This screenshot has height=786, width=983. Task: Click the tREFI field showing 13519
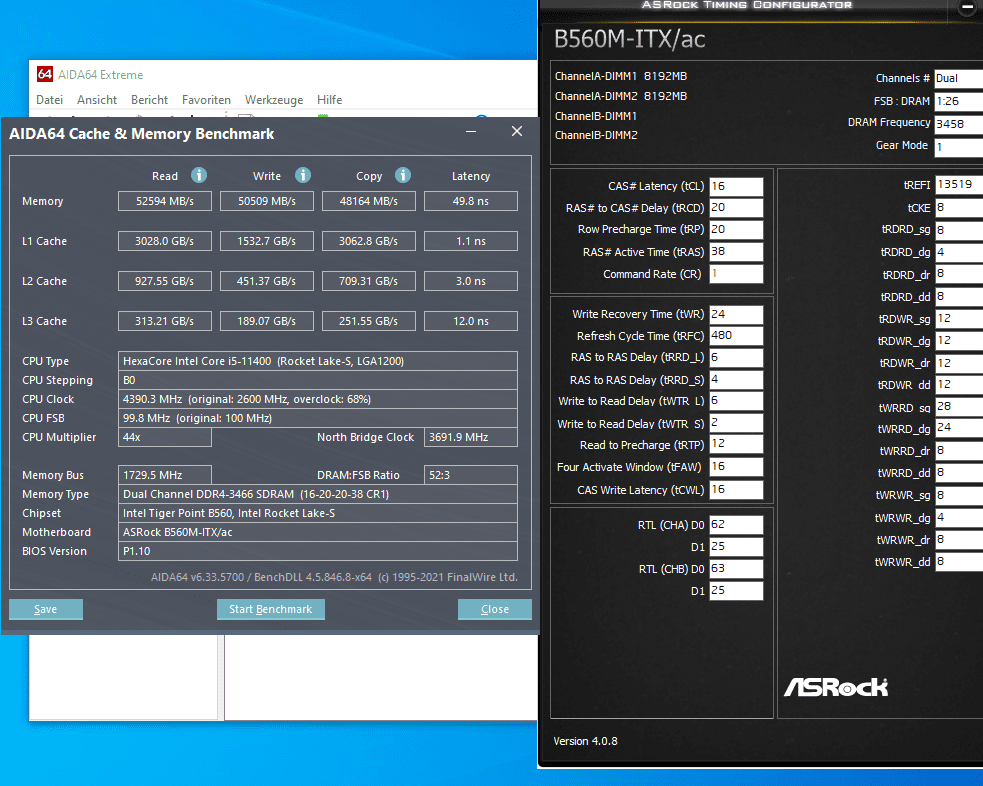pos(959,184)
